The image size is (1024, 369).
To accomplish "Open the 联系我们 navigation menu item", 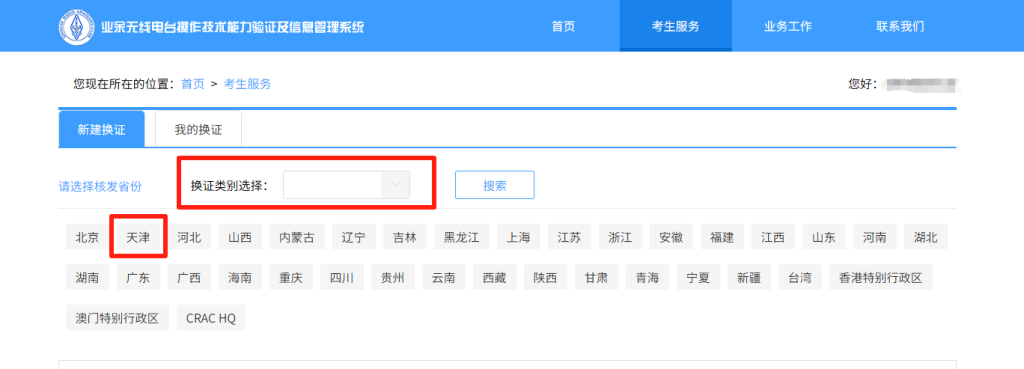I will tap(900, 26).
